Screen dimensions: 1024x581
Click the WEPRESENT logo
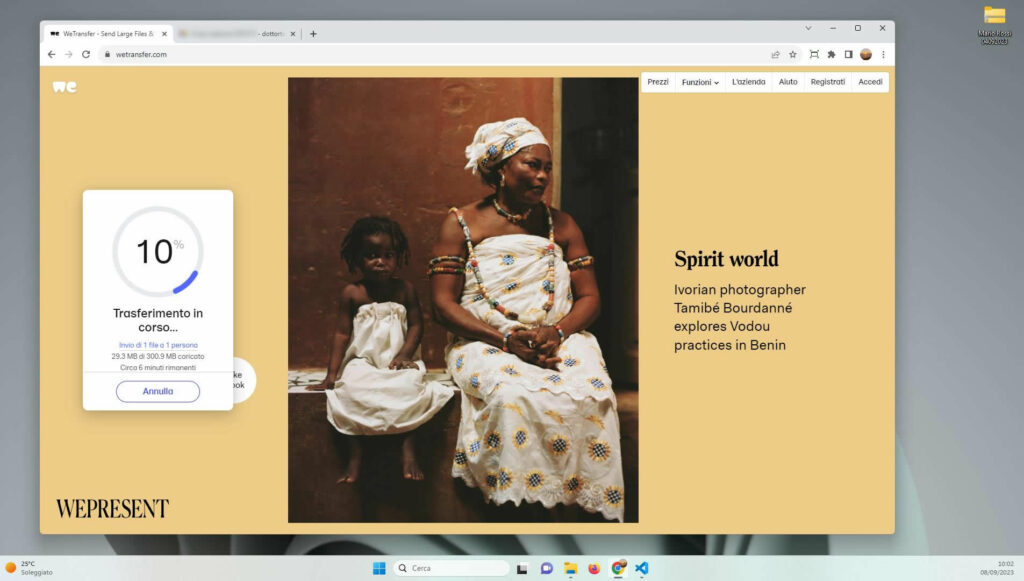pyautogui.click(x=112, y=509)
